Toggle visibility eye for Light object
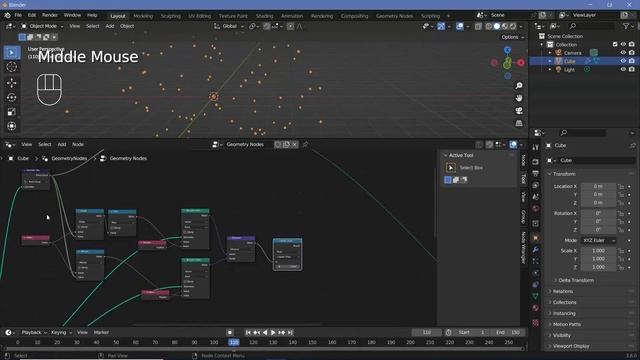This screenshot has width=640, height=360. (x=623, y=69)
